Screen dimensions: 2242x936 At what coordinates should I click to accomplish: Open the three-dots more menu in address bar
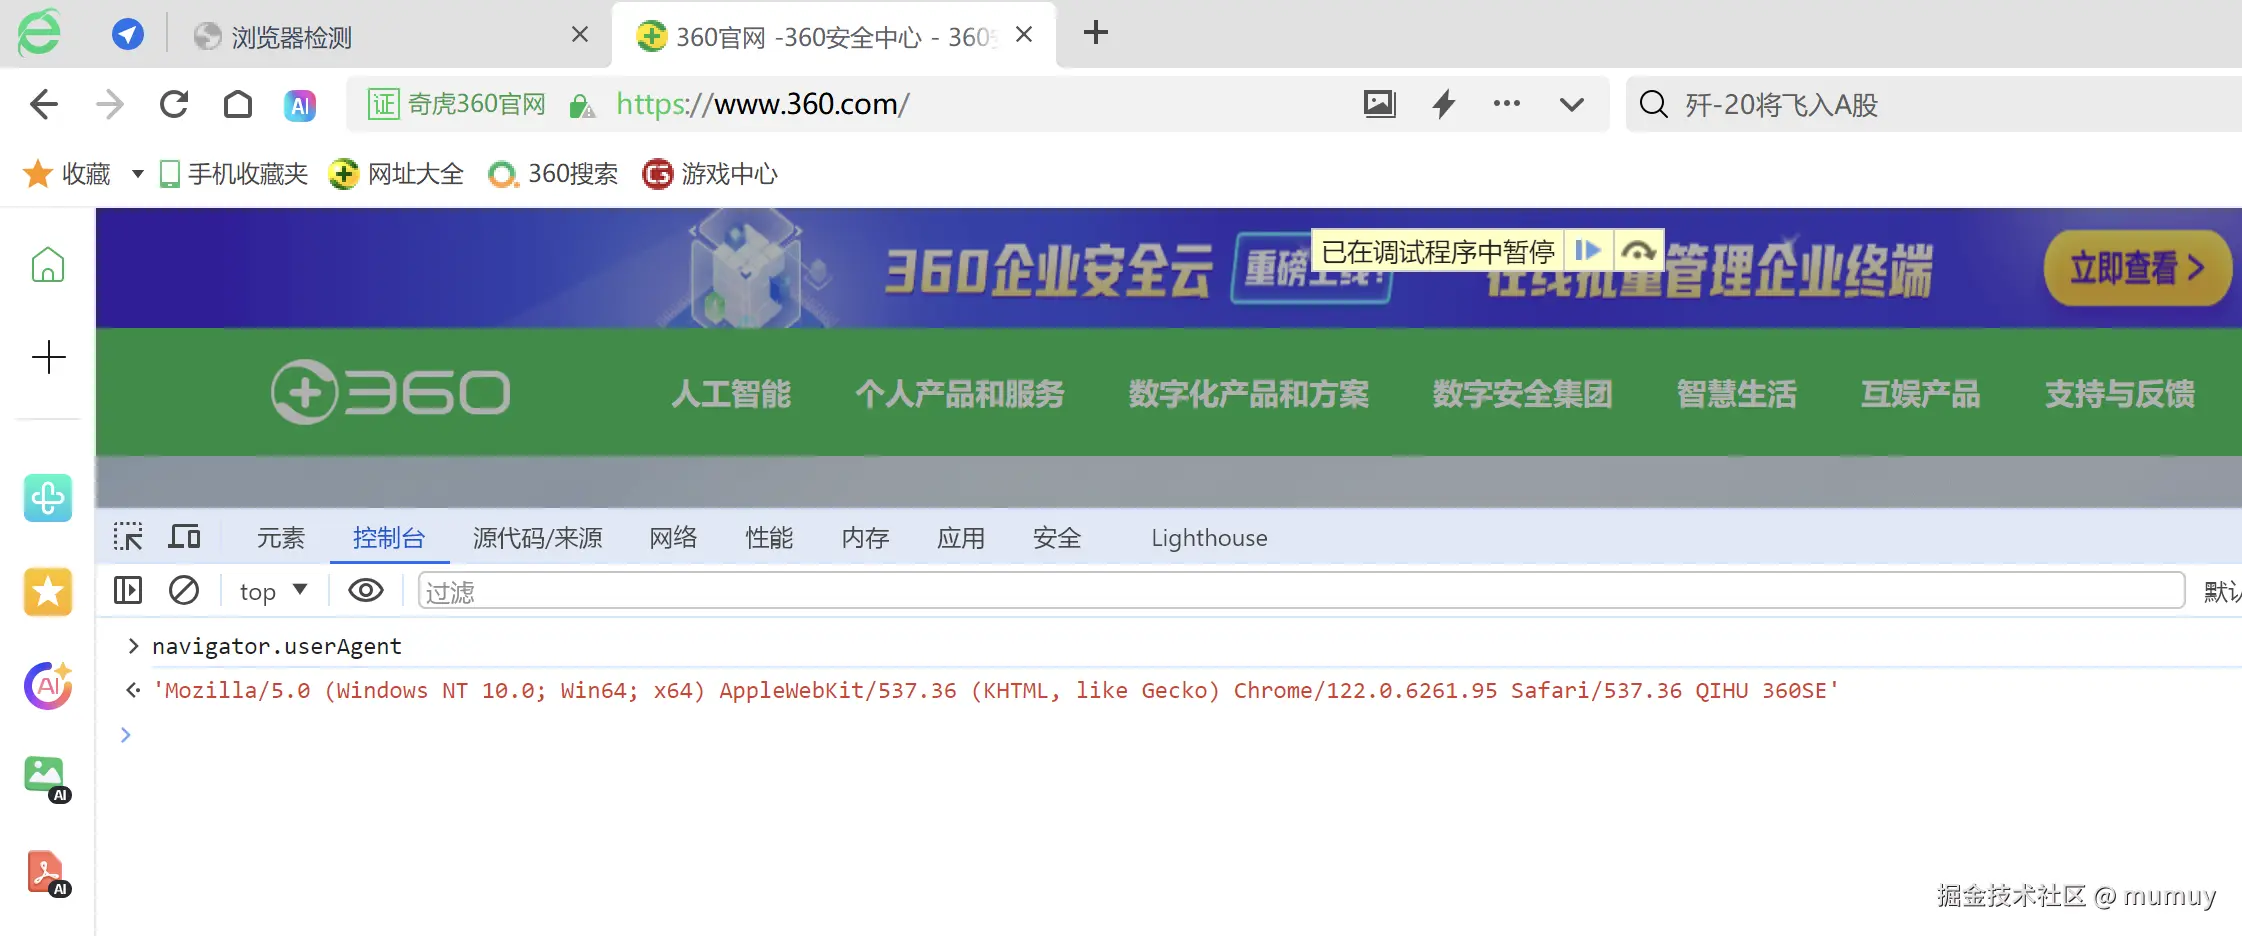[x=1507, y=103]
